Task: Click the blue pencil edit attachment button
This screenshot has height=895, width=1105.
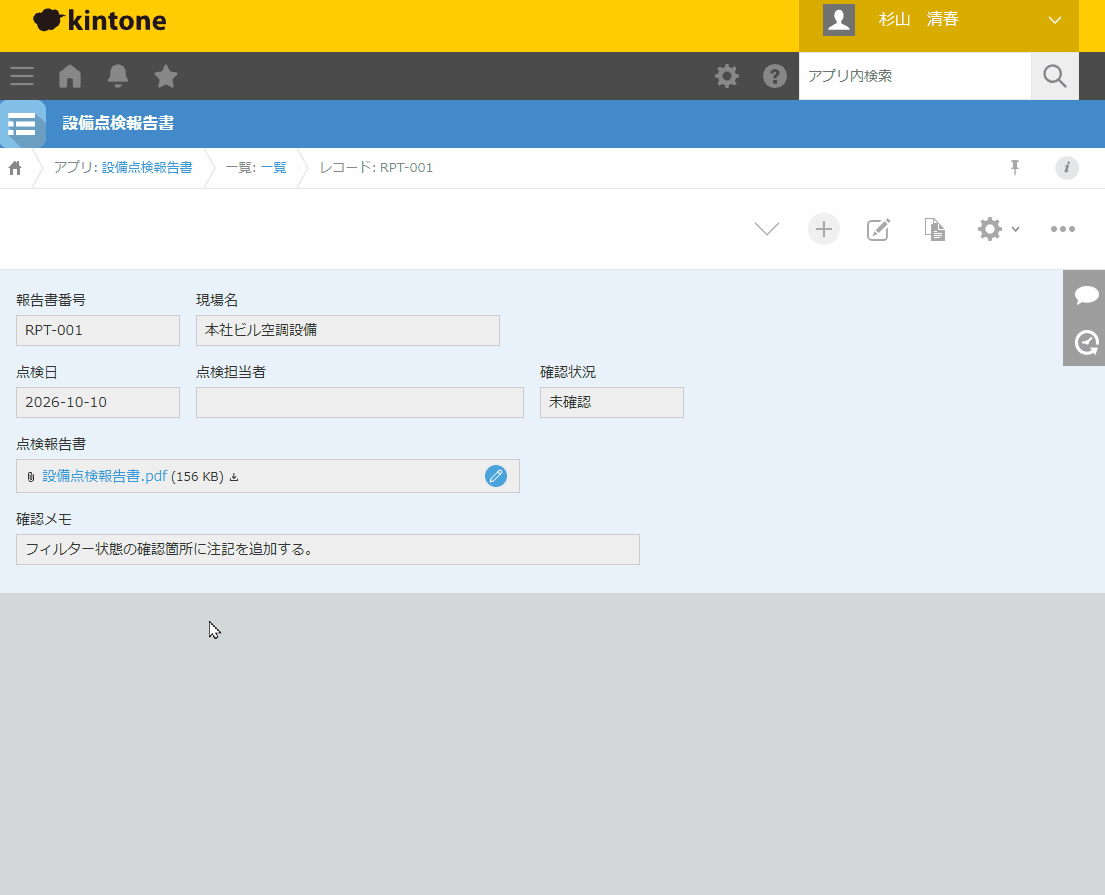Action: pos(496,476)
